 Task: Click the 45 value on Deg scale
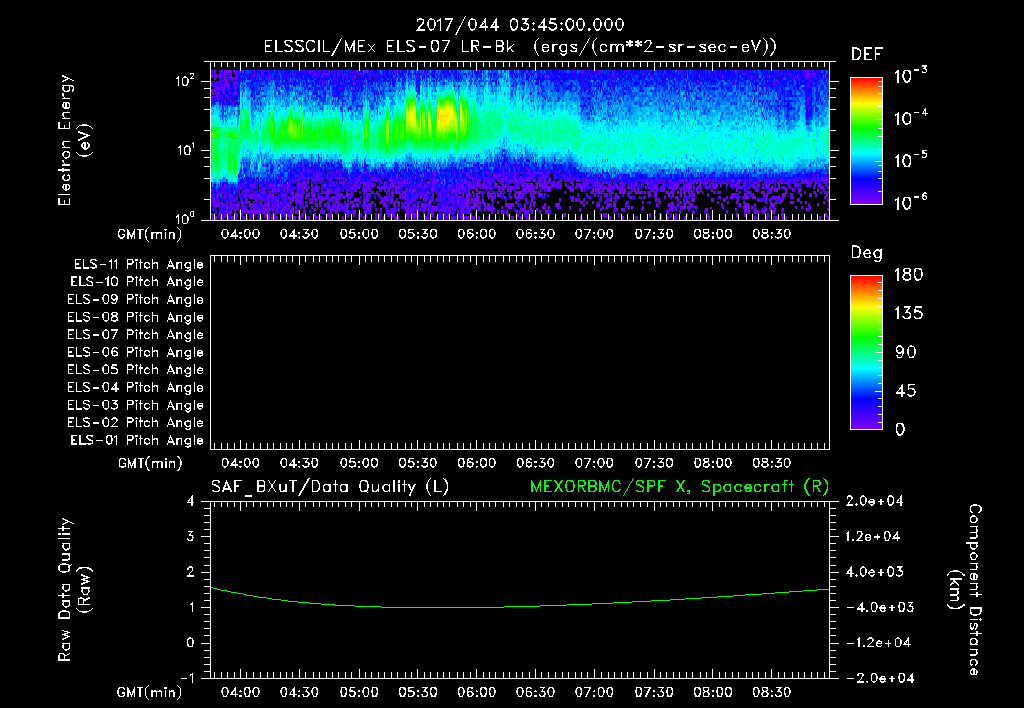point(906,391)
